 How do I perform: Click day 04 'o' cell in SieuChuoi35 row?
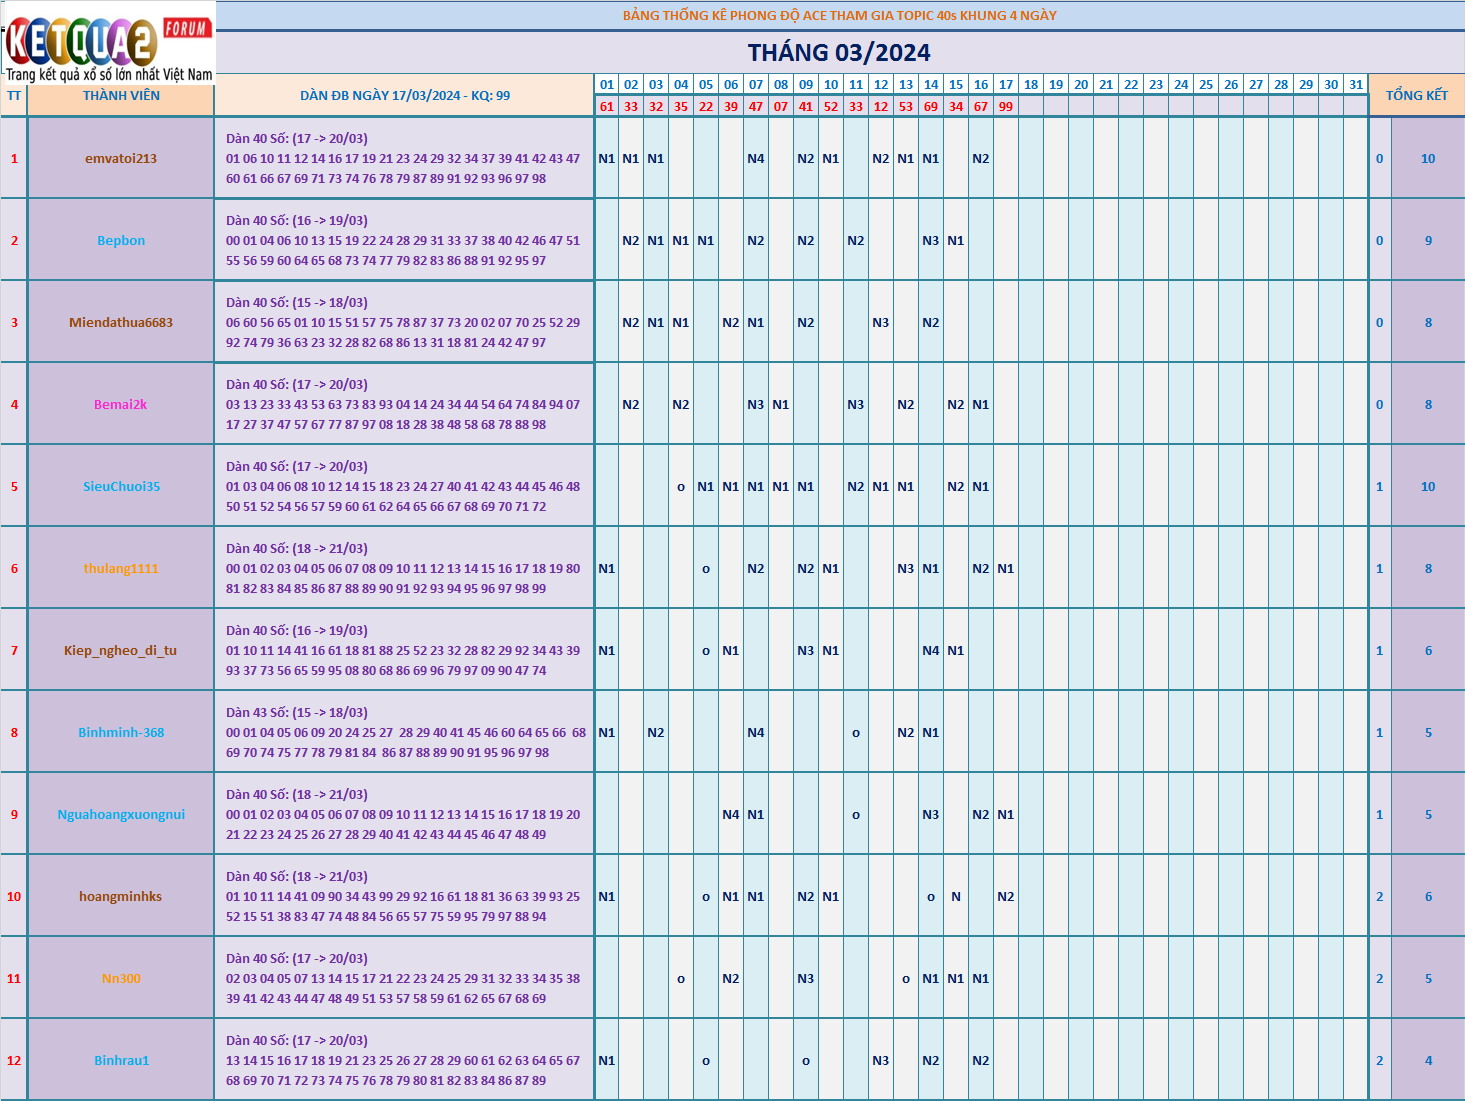(681, 488)
